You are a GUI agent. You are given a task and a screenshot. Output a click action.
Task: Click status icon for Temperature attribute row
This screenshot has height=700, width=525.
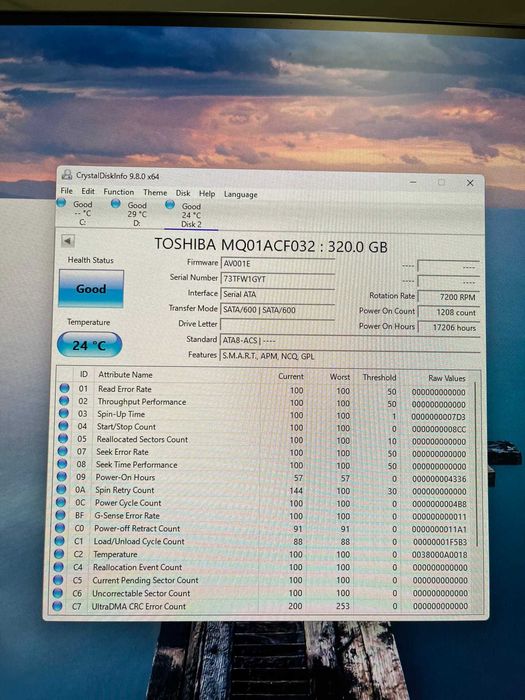coord(58,554)
